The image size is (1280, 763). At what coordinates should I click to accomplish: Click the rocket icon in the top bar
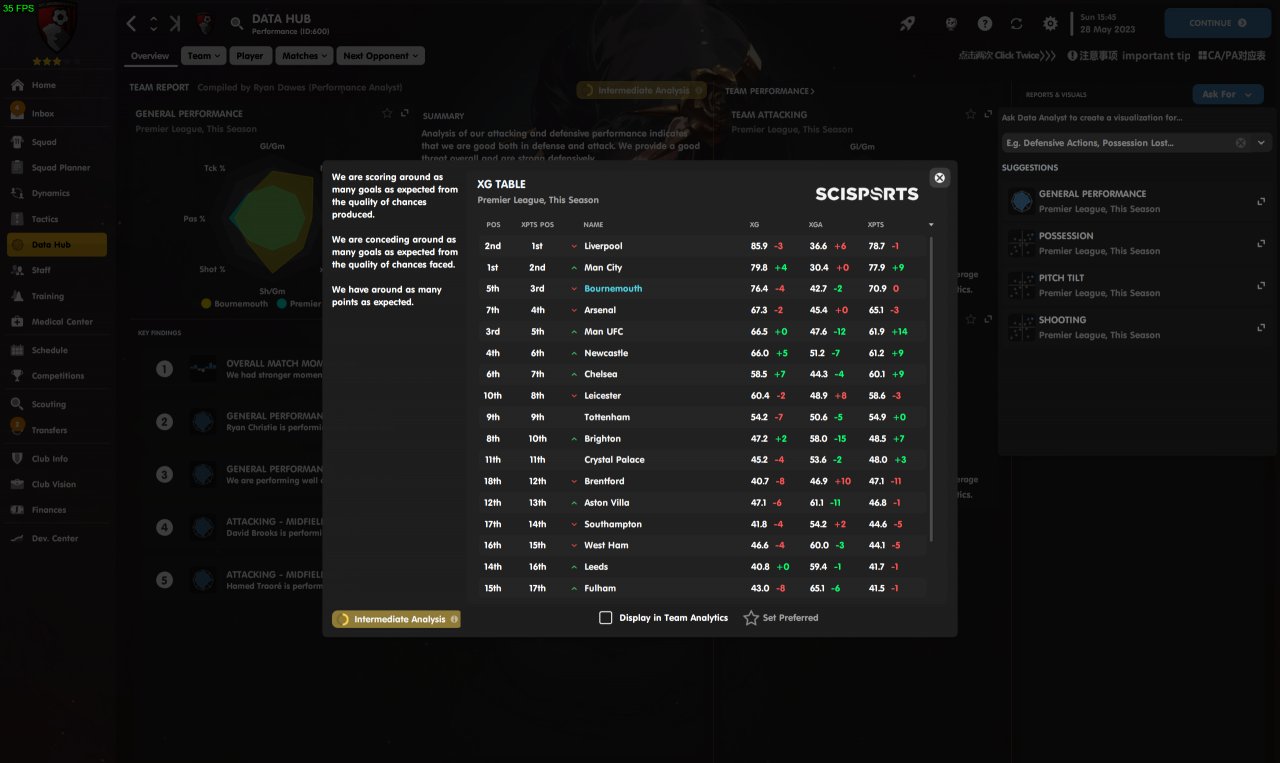point(907,24)
